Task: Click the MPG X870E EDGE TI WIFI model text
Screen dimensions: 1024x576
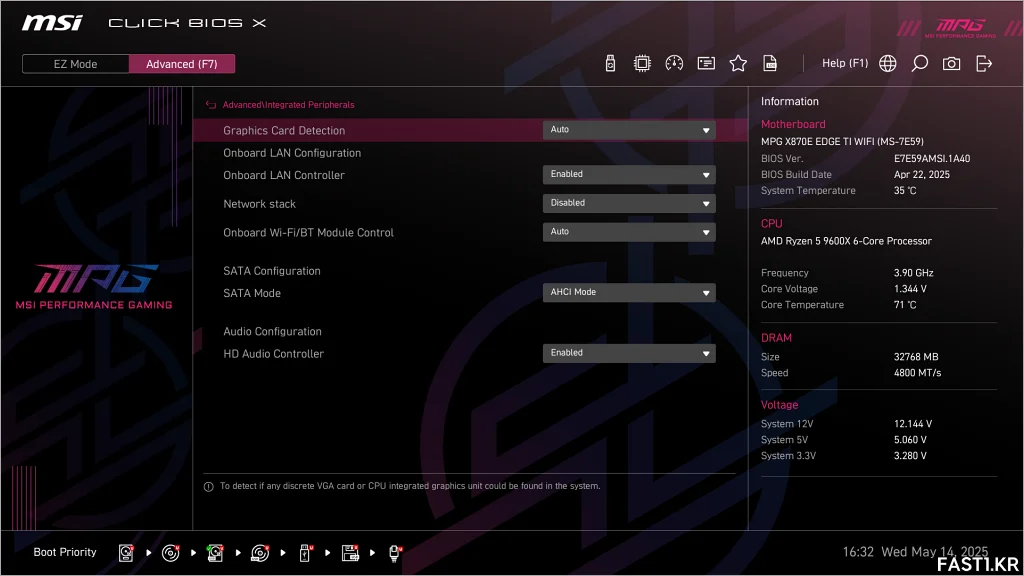Action: point(842,141)
